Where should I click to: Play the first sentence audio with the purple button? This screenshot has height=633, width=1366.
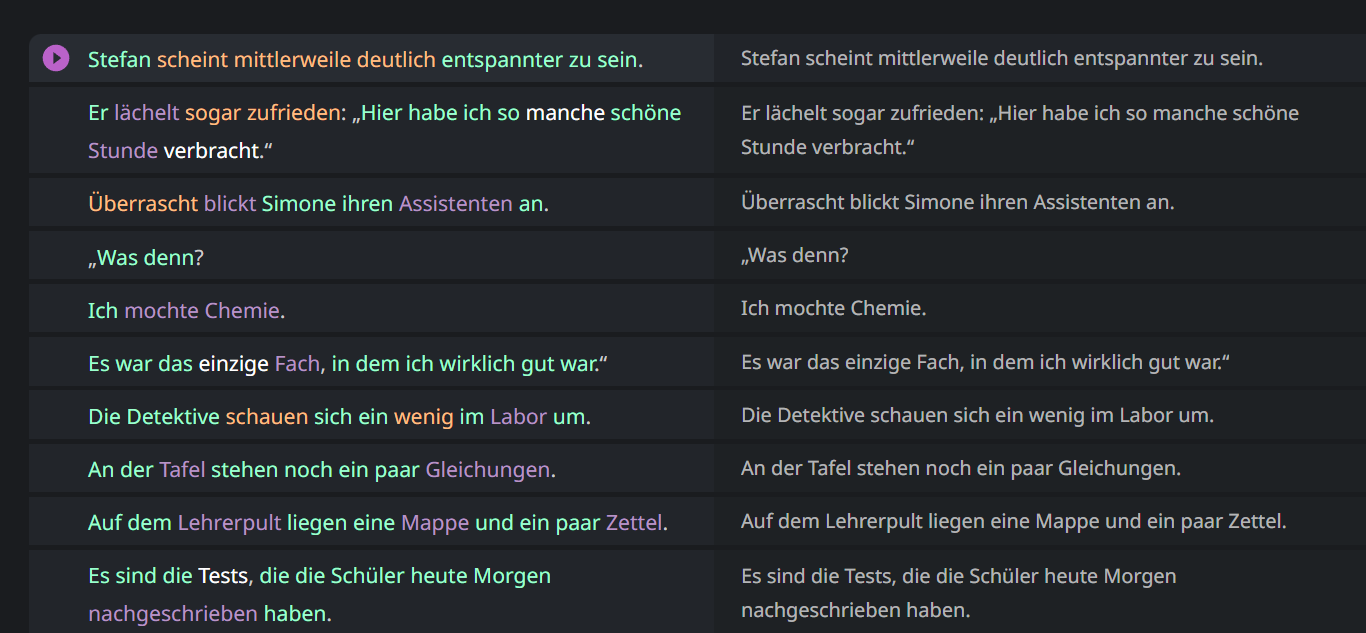coord(56,59)
